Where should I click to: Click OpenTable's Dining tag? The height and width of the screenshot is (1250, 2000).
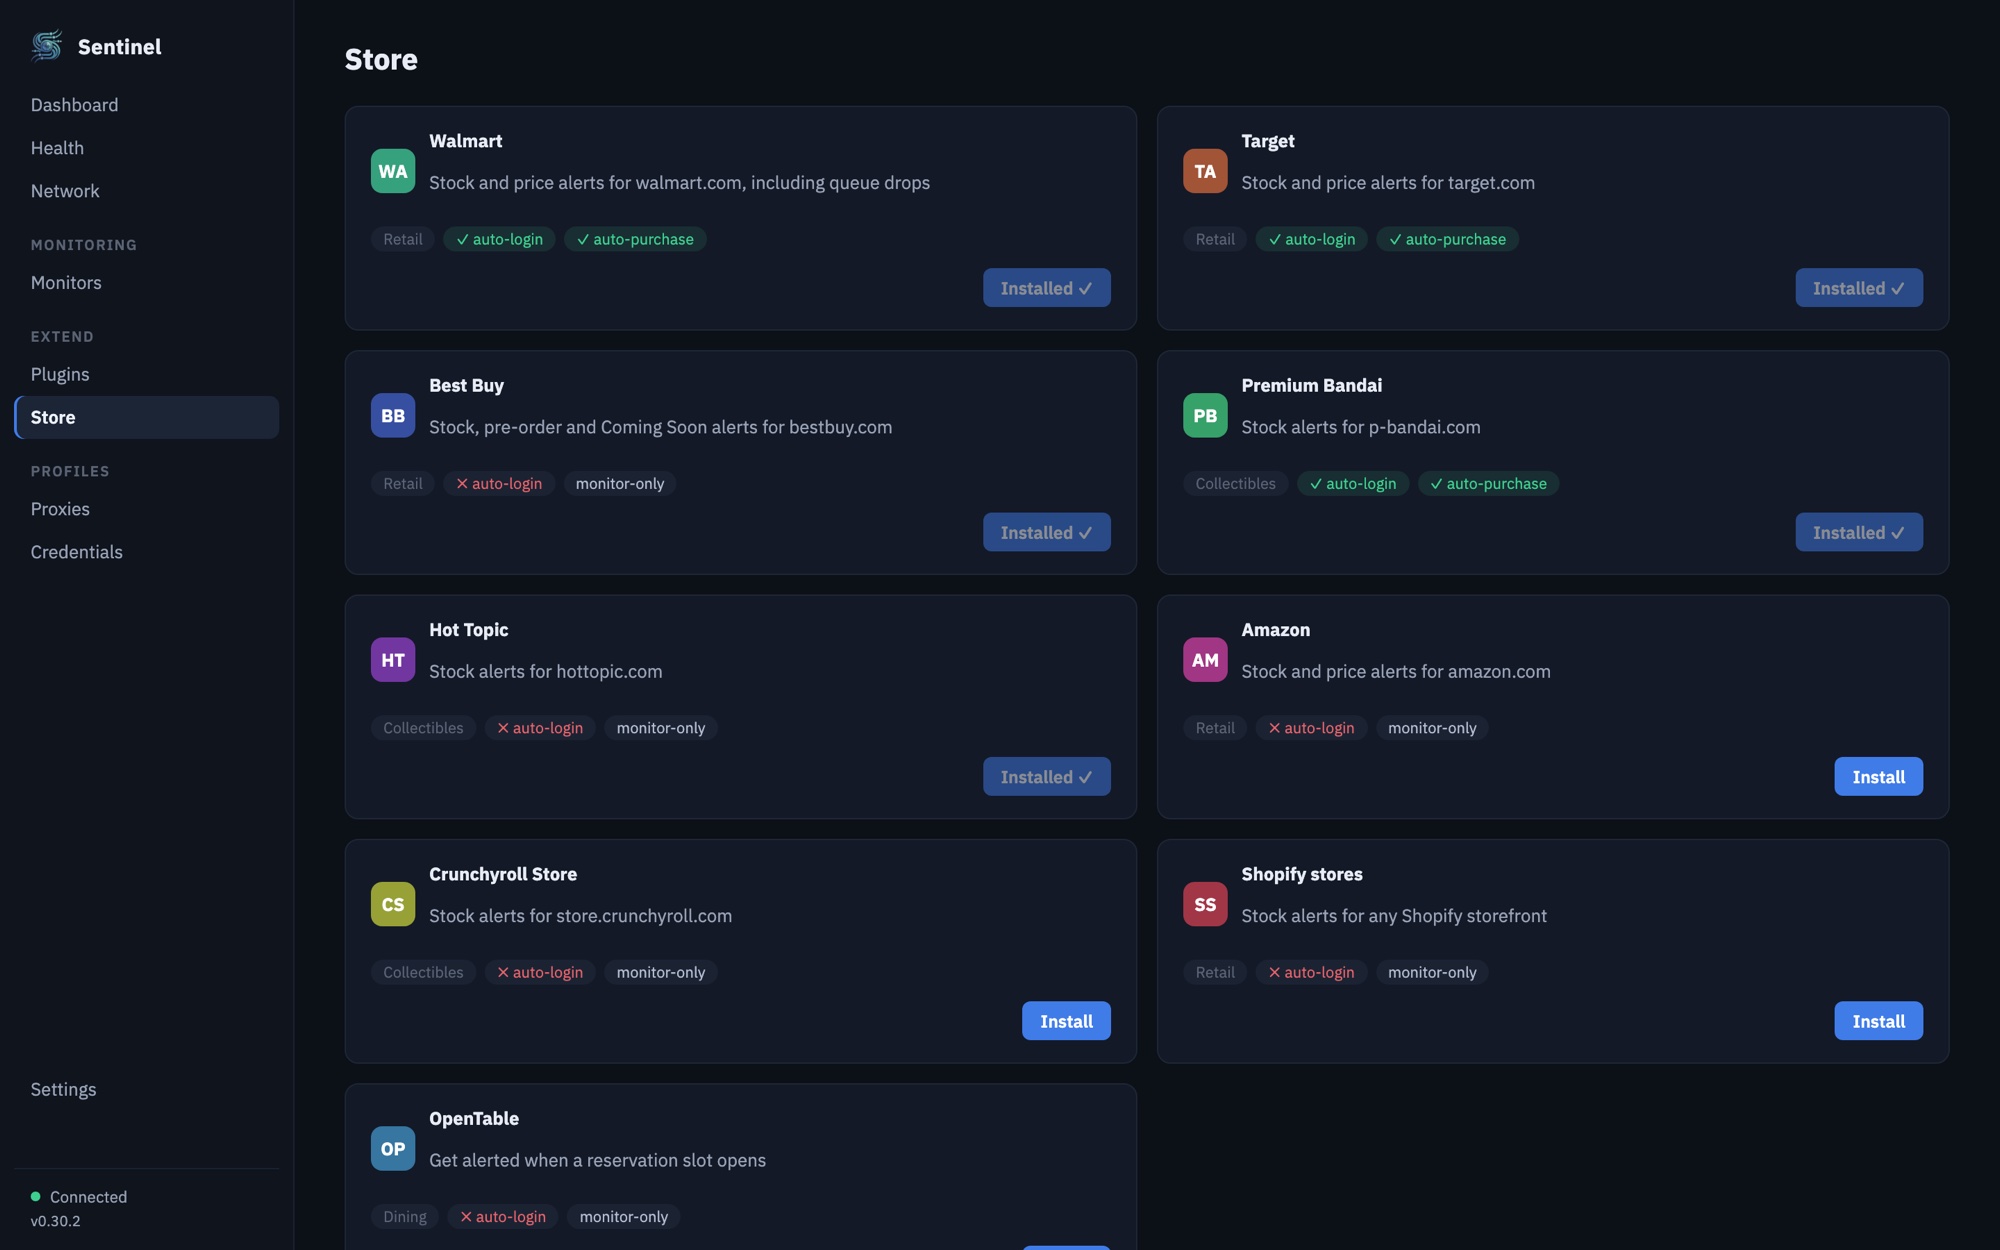click(x=405, y=1216)
